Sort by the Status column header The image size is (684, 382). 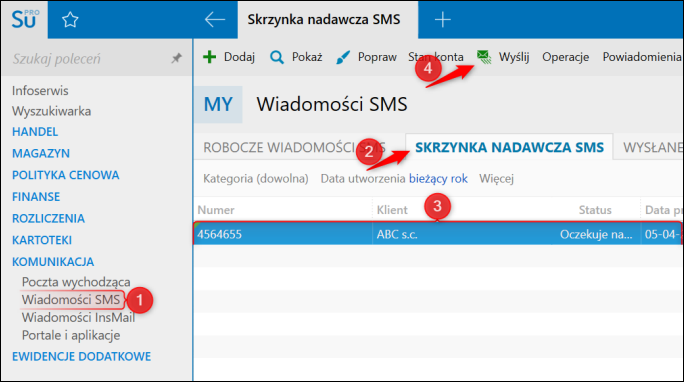(x=595, y=210)
